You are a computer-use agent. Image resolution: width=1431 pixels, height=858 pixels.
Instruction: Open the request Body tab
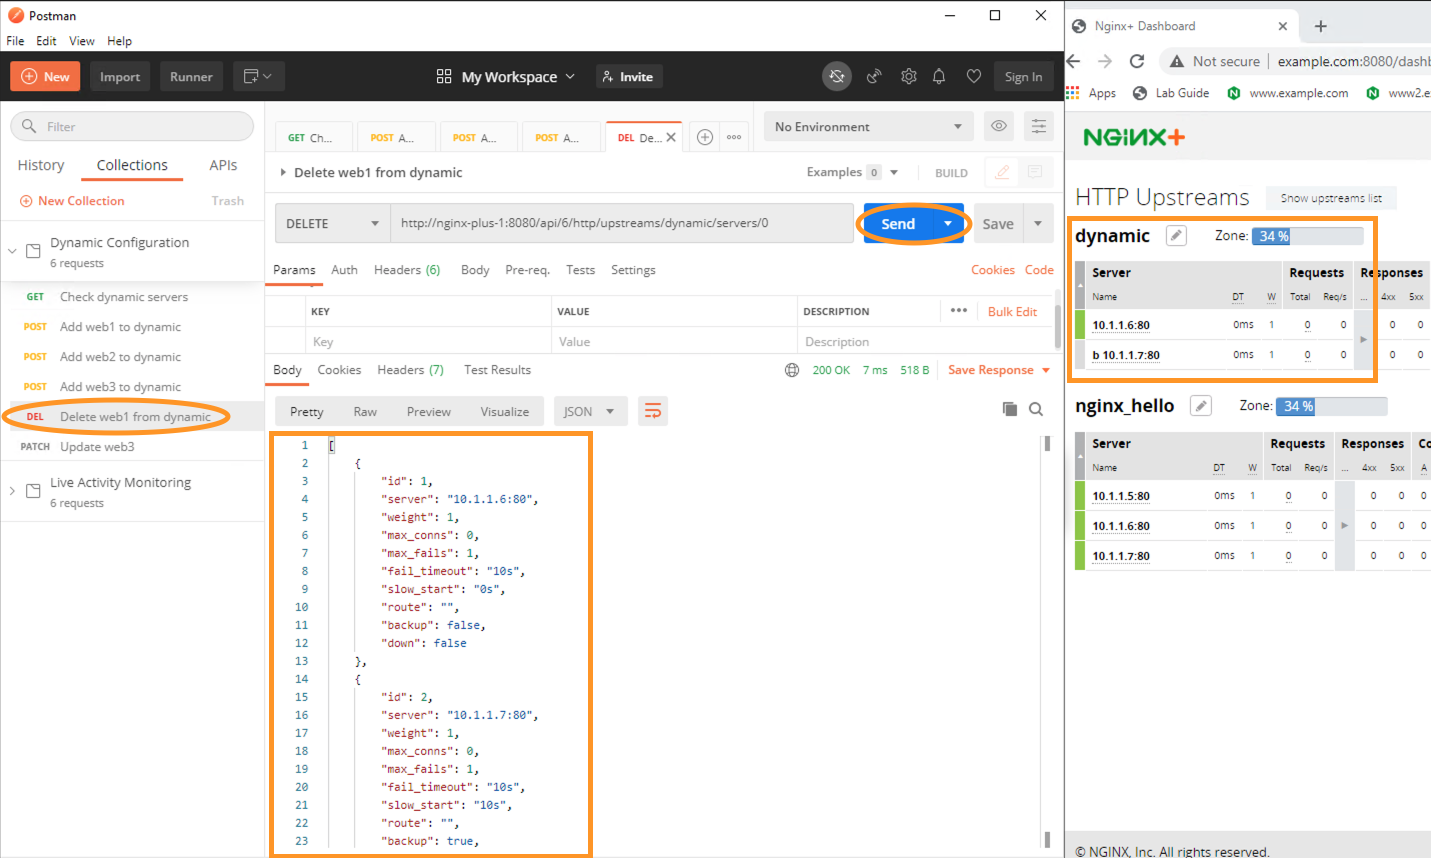475,270
